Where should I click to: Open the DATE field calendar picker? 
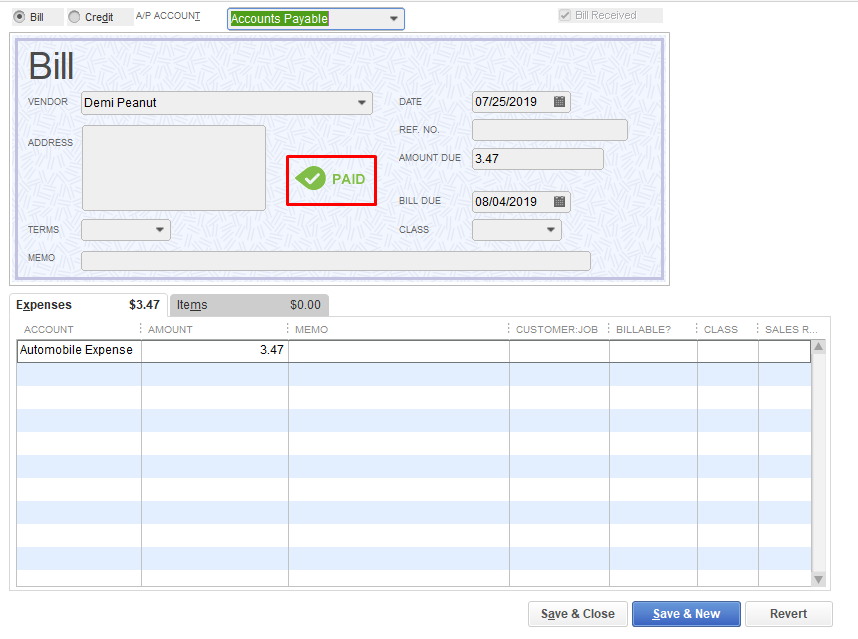(559, 102)
